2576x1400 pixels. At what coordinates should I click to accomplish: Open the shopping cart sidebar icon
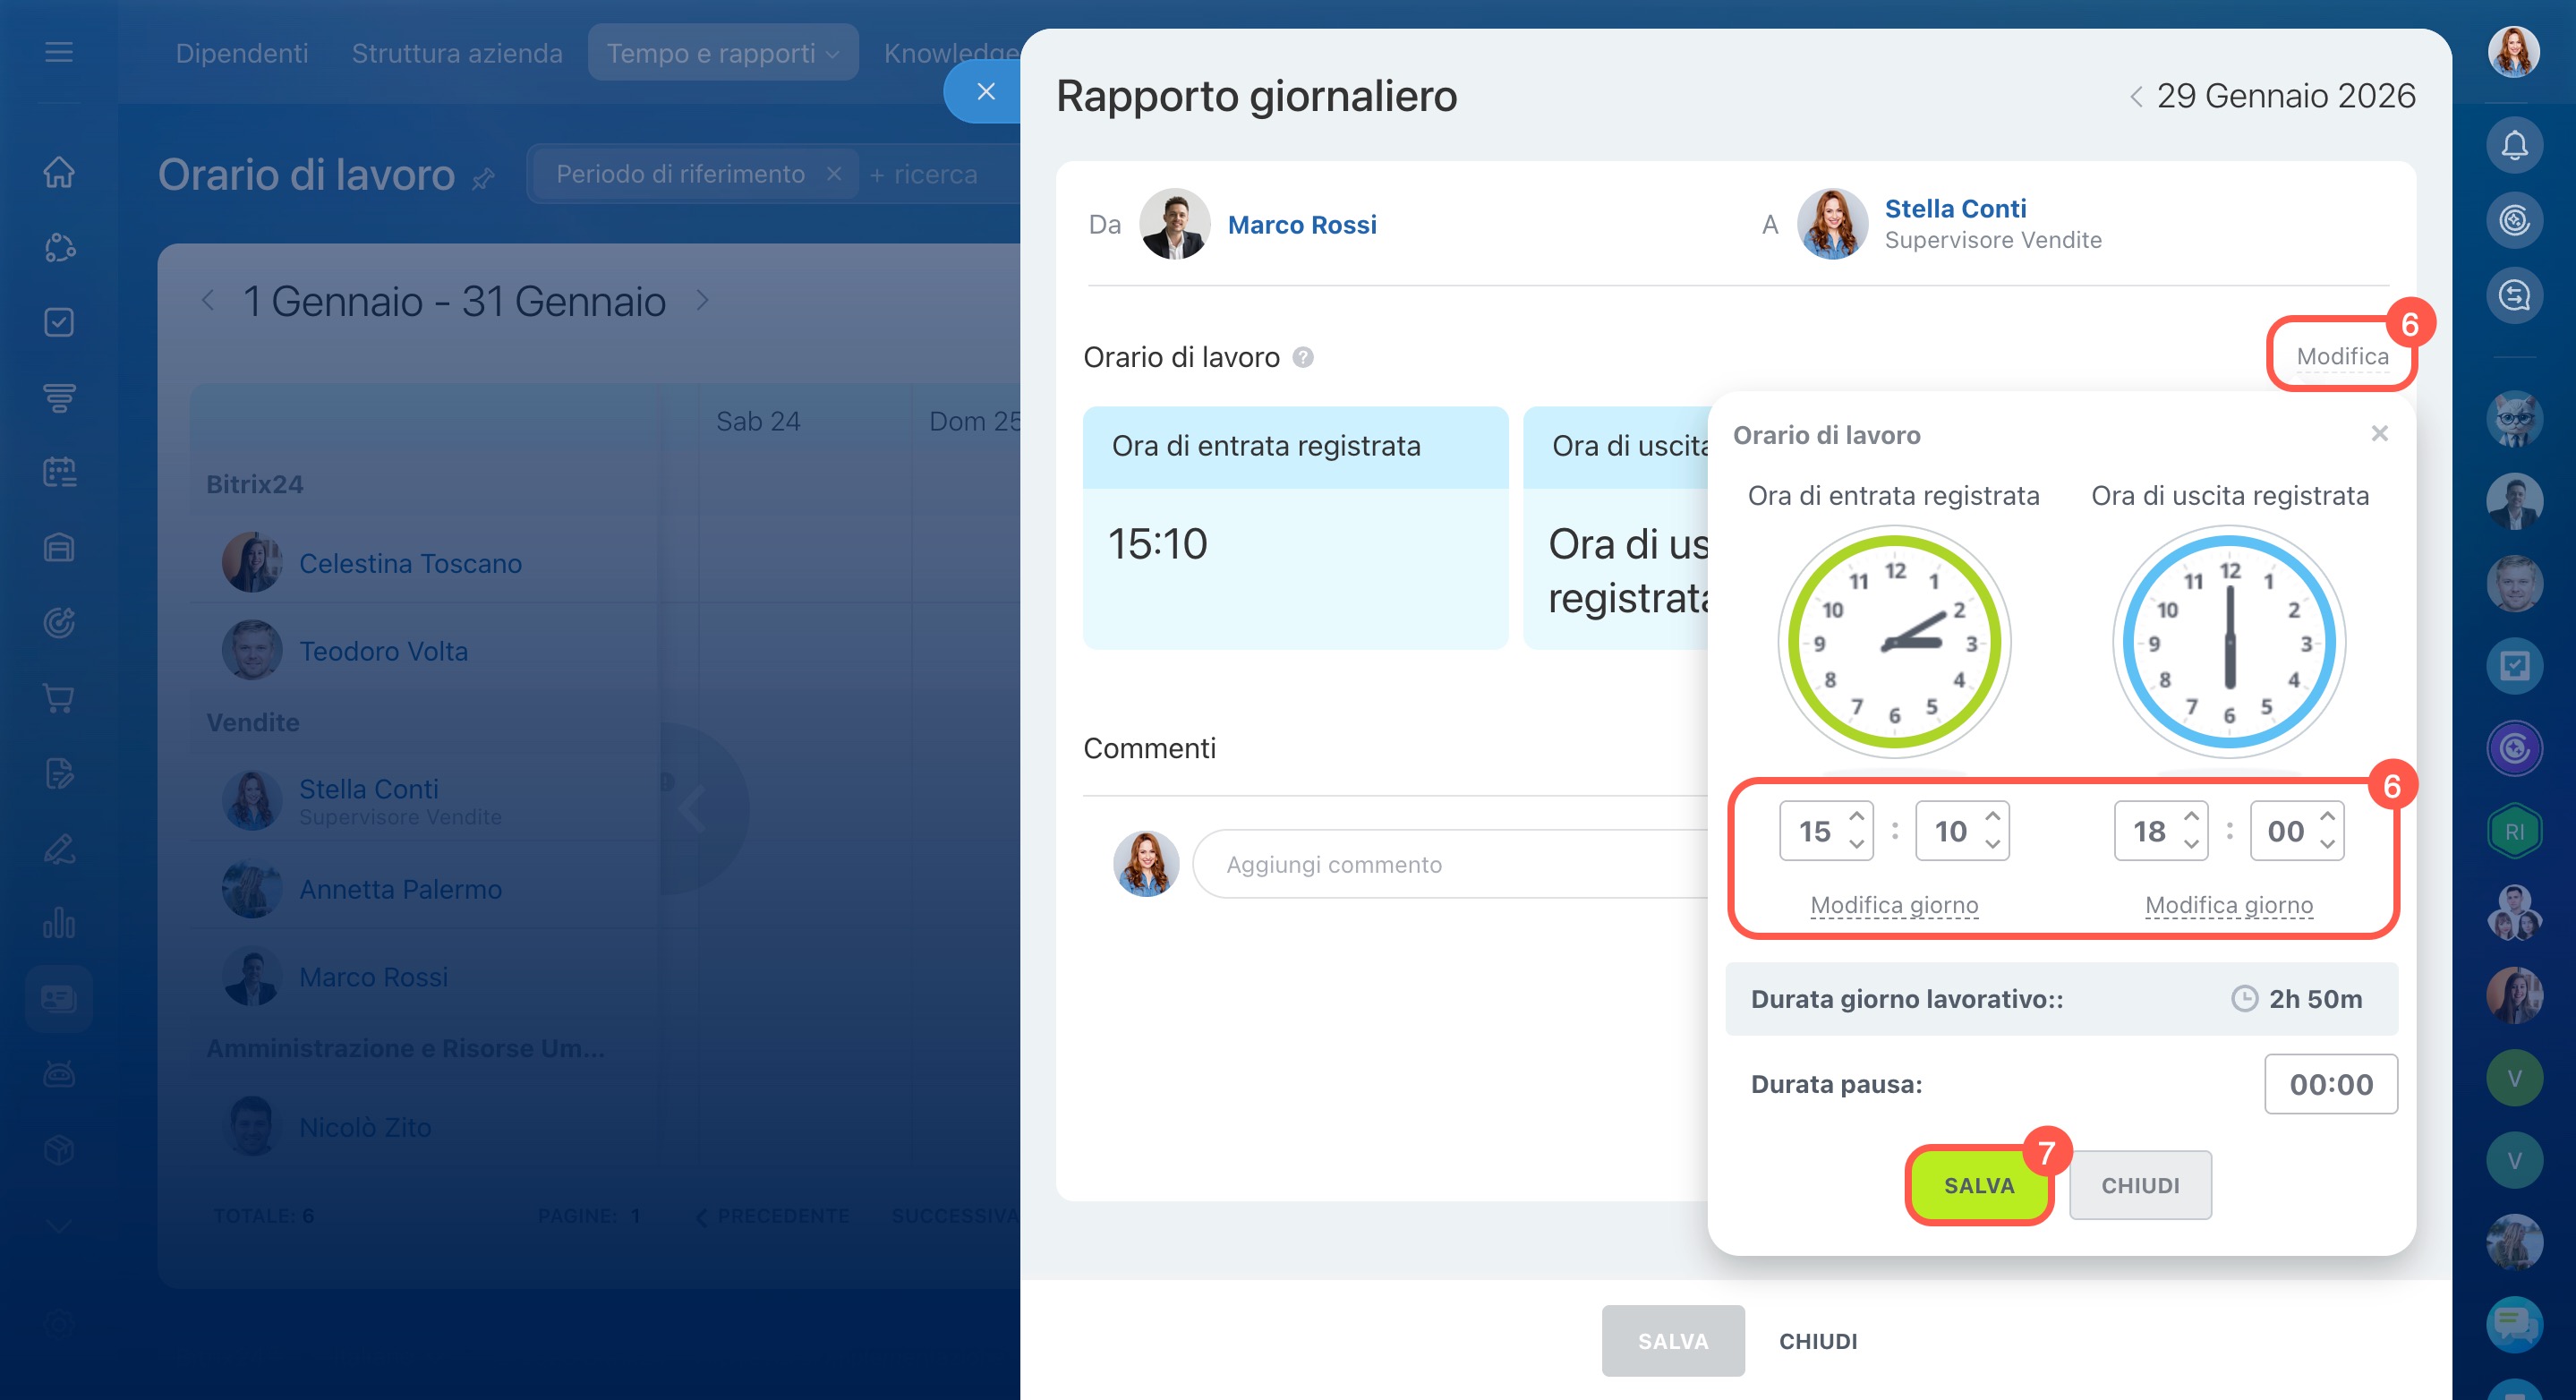click(59, 698)
